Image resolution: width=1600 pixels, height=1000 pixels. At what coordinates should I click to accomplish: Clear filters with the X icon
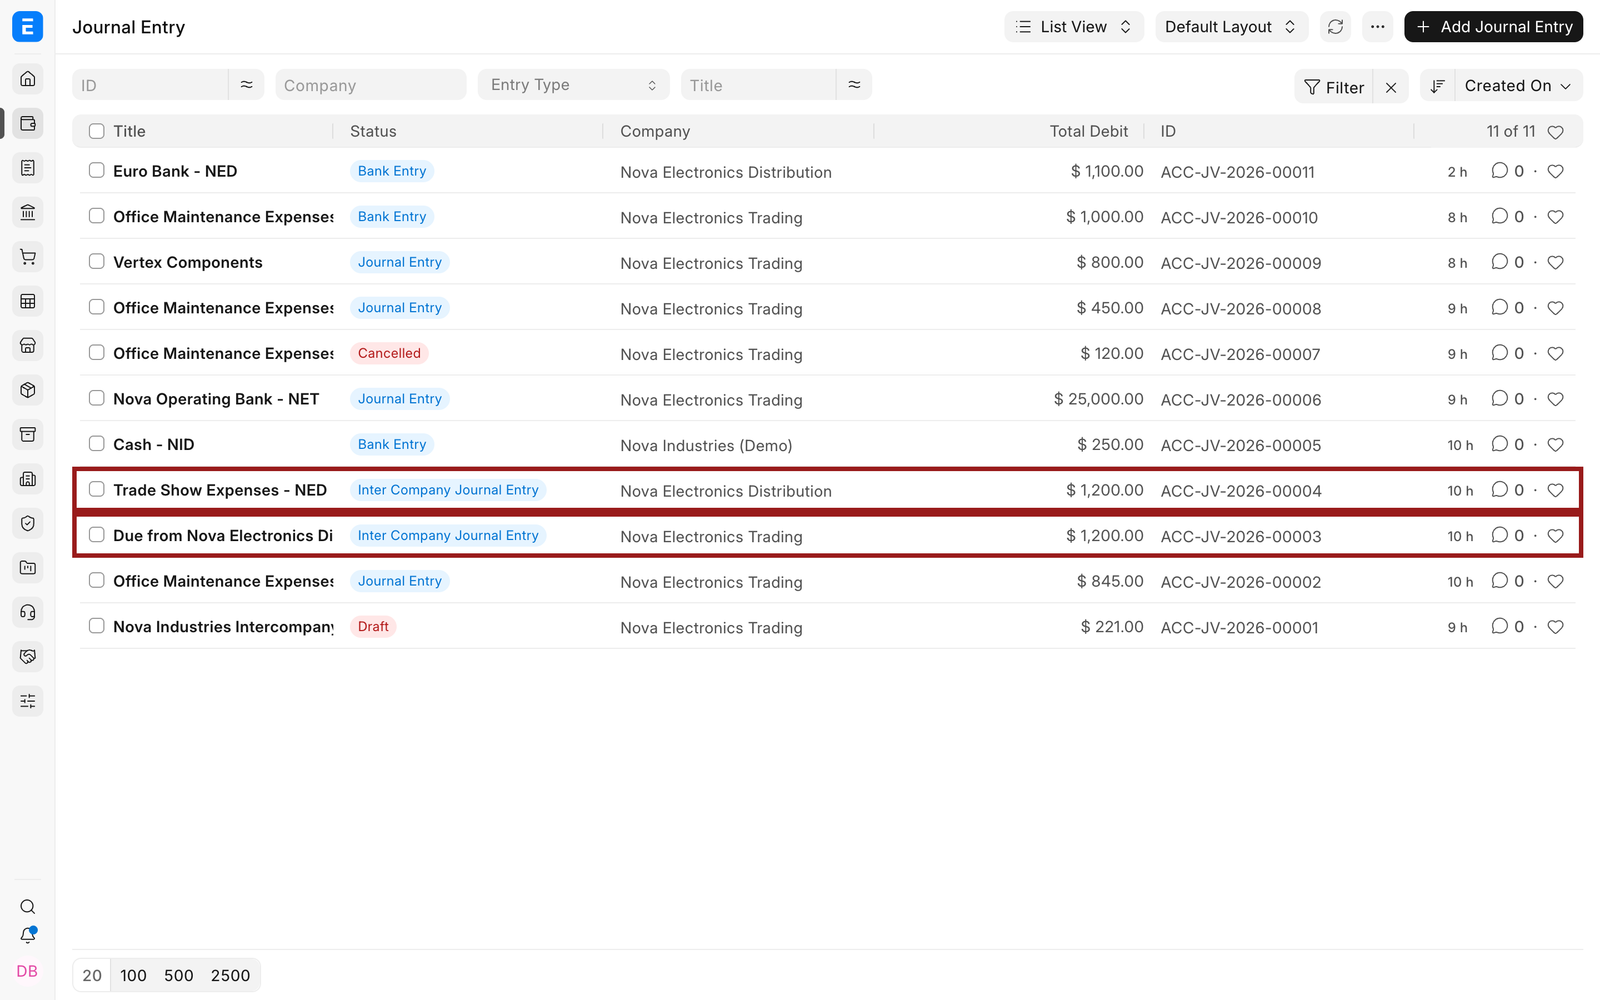1391,87
